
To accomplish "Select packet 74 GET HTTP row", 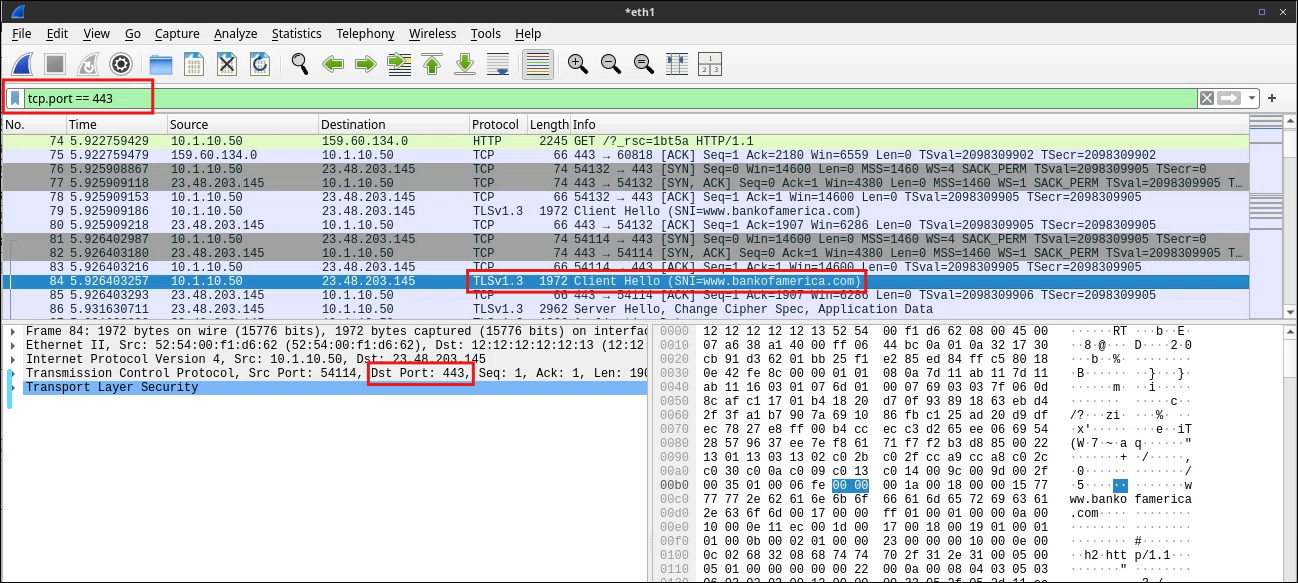I will (625, 142).
